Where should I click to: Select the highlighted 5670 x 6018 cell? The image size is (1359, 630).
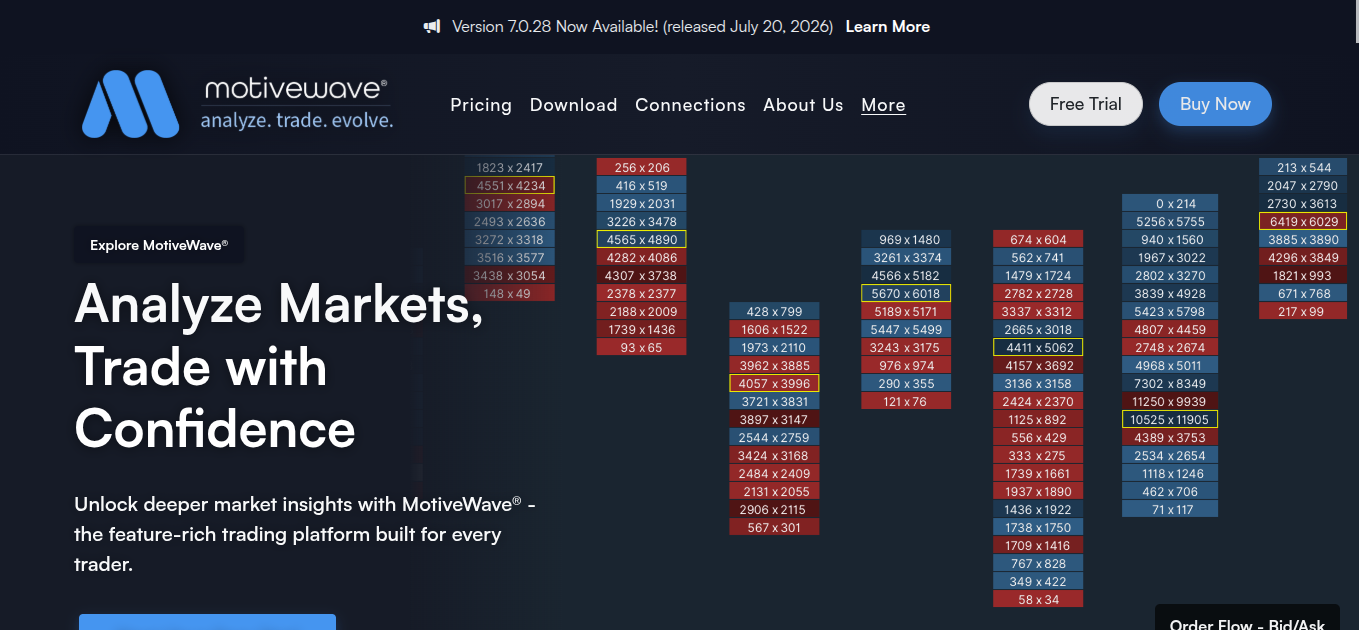(x=906, y=293)
